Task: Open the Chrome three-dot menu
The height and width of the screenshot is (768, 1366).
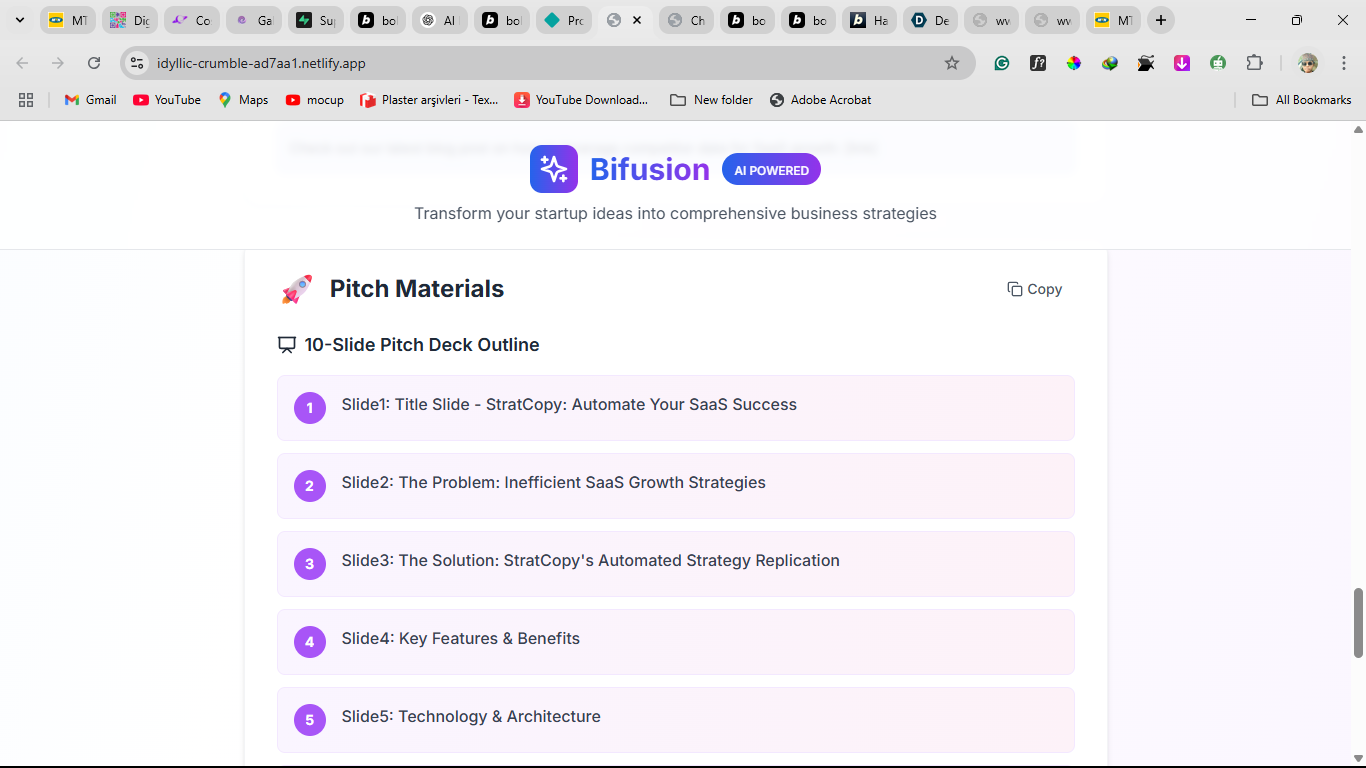Action: tap(1344, 63)
